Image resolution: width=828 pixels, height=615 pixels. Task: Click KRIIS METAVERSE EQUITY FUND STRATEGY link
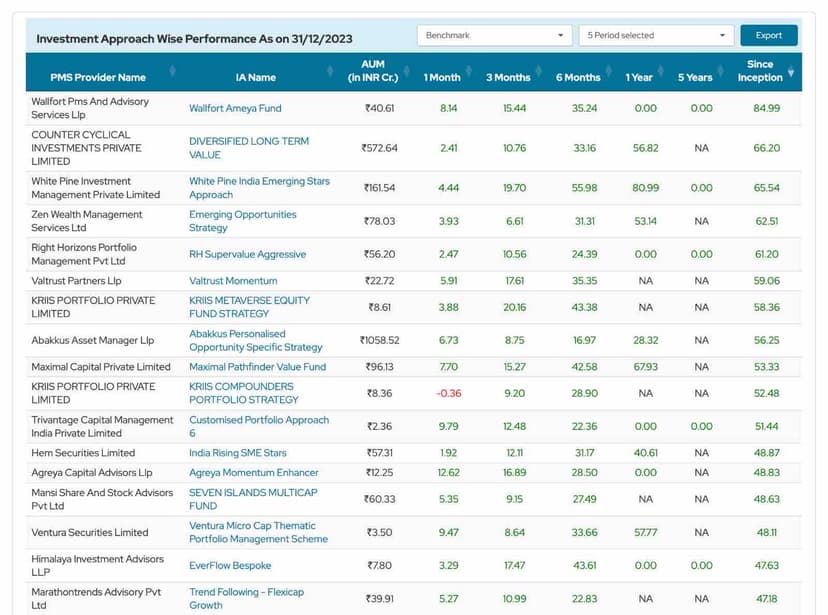(x=249, y=307)
